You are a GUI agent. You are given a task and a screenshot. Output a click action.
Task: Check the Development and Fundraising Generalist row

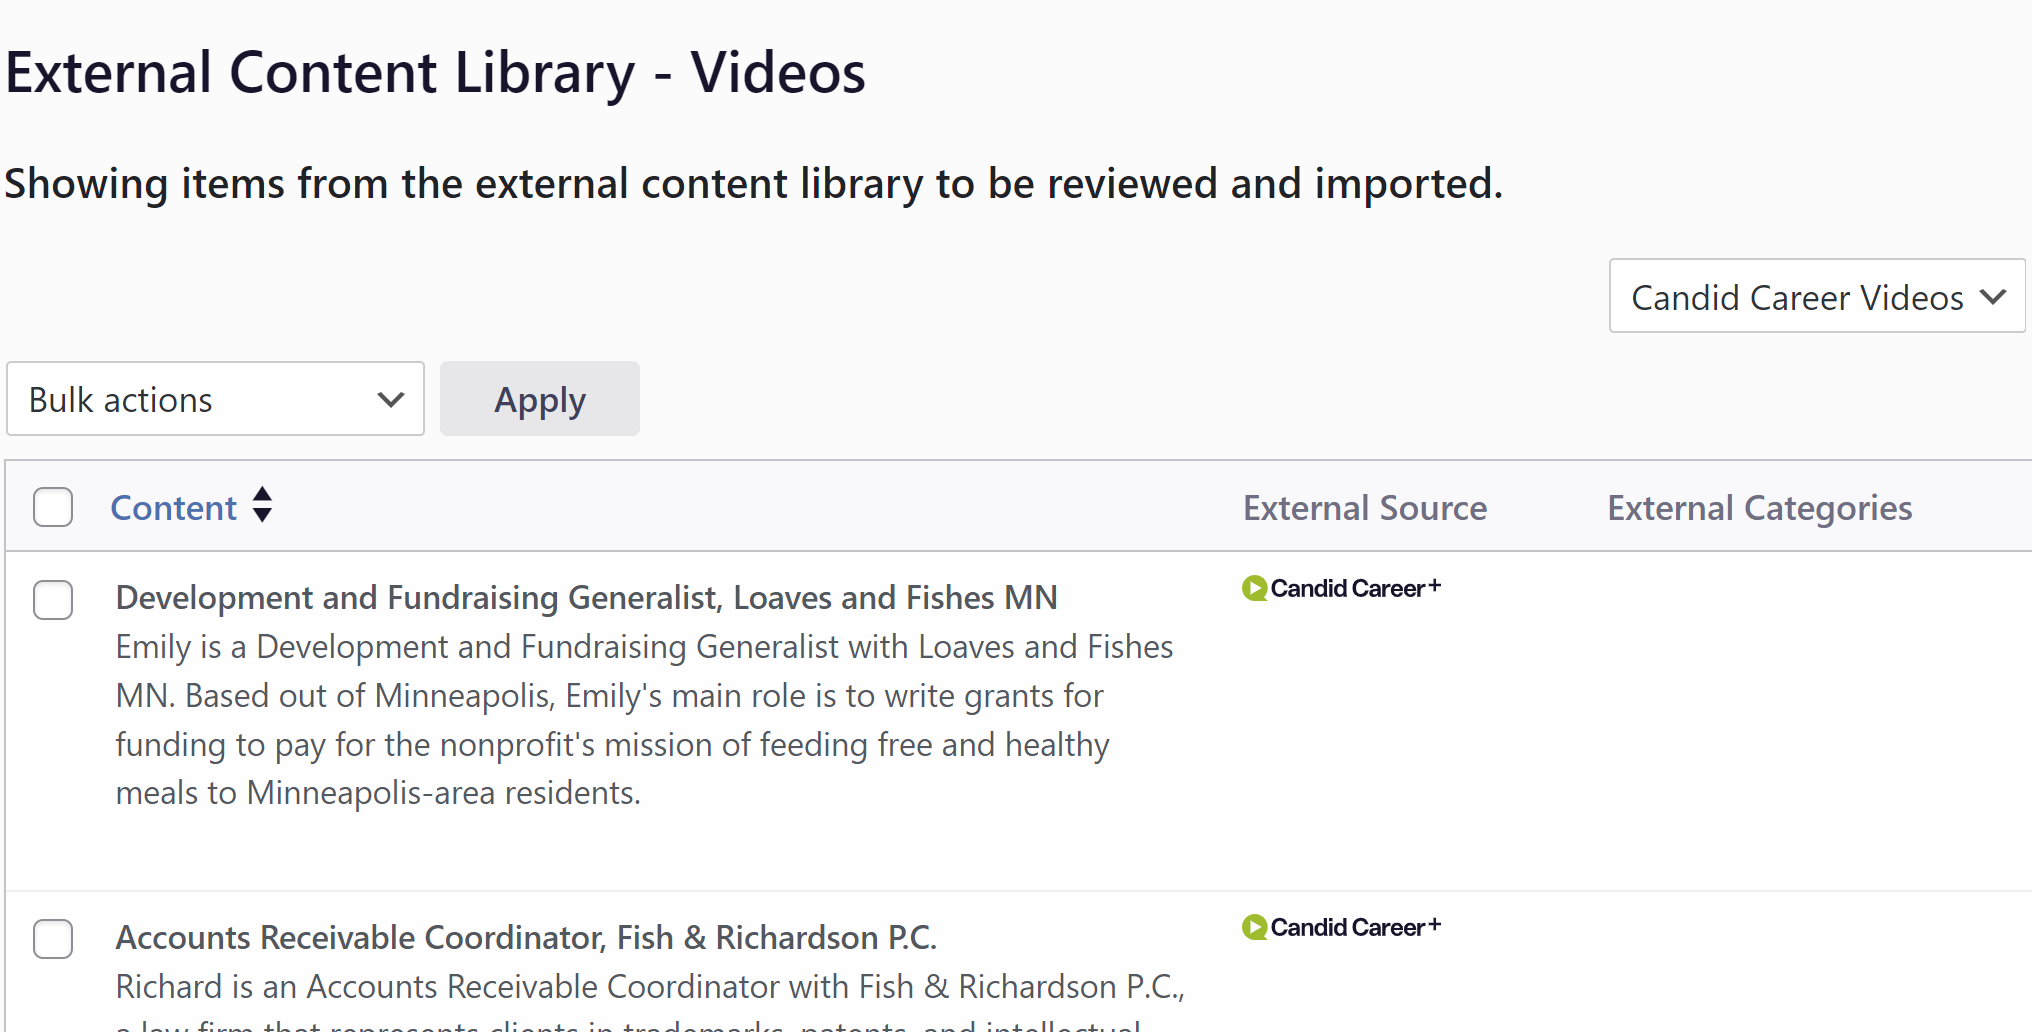53,600
